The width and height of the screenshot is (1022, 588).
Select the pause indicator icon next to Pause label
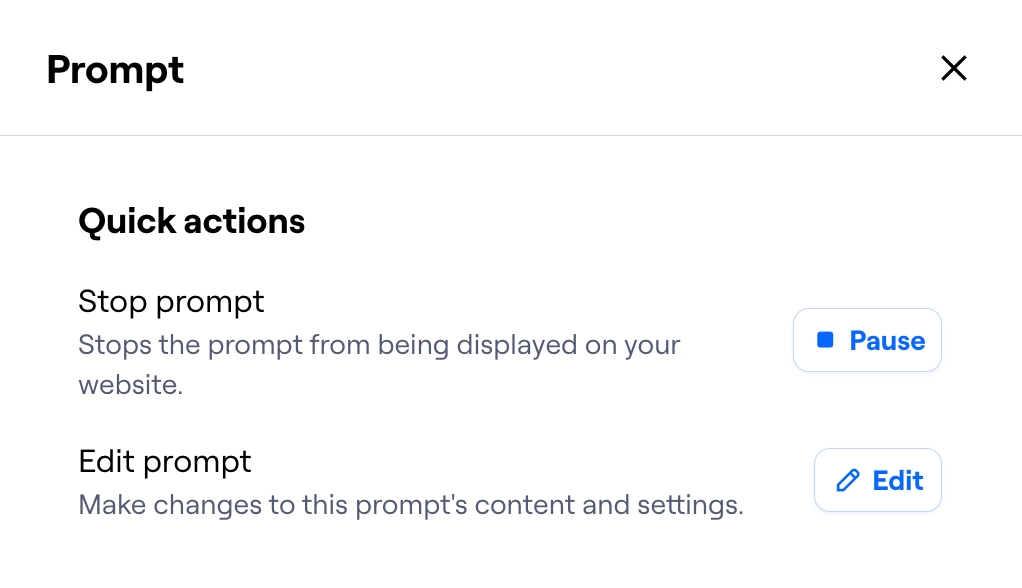825,340
